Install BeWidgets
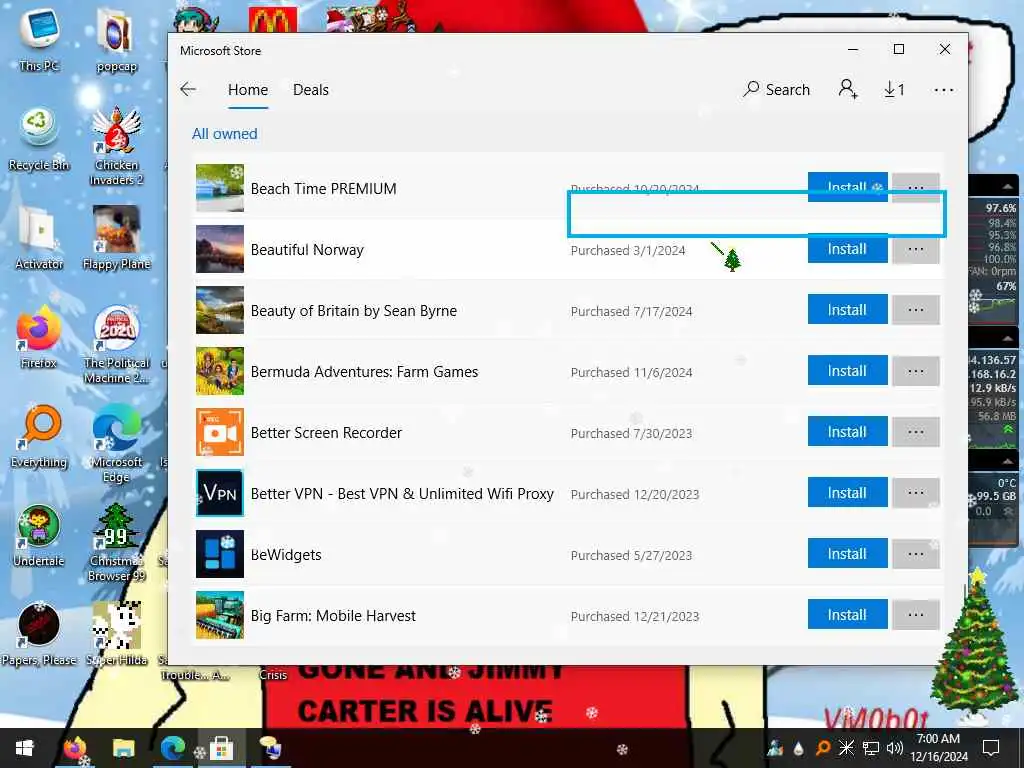Screen dimensions: 1024x768 point(847,553)
